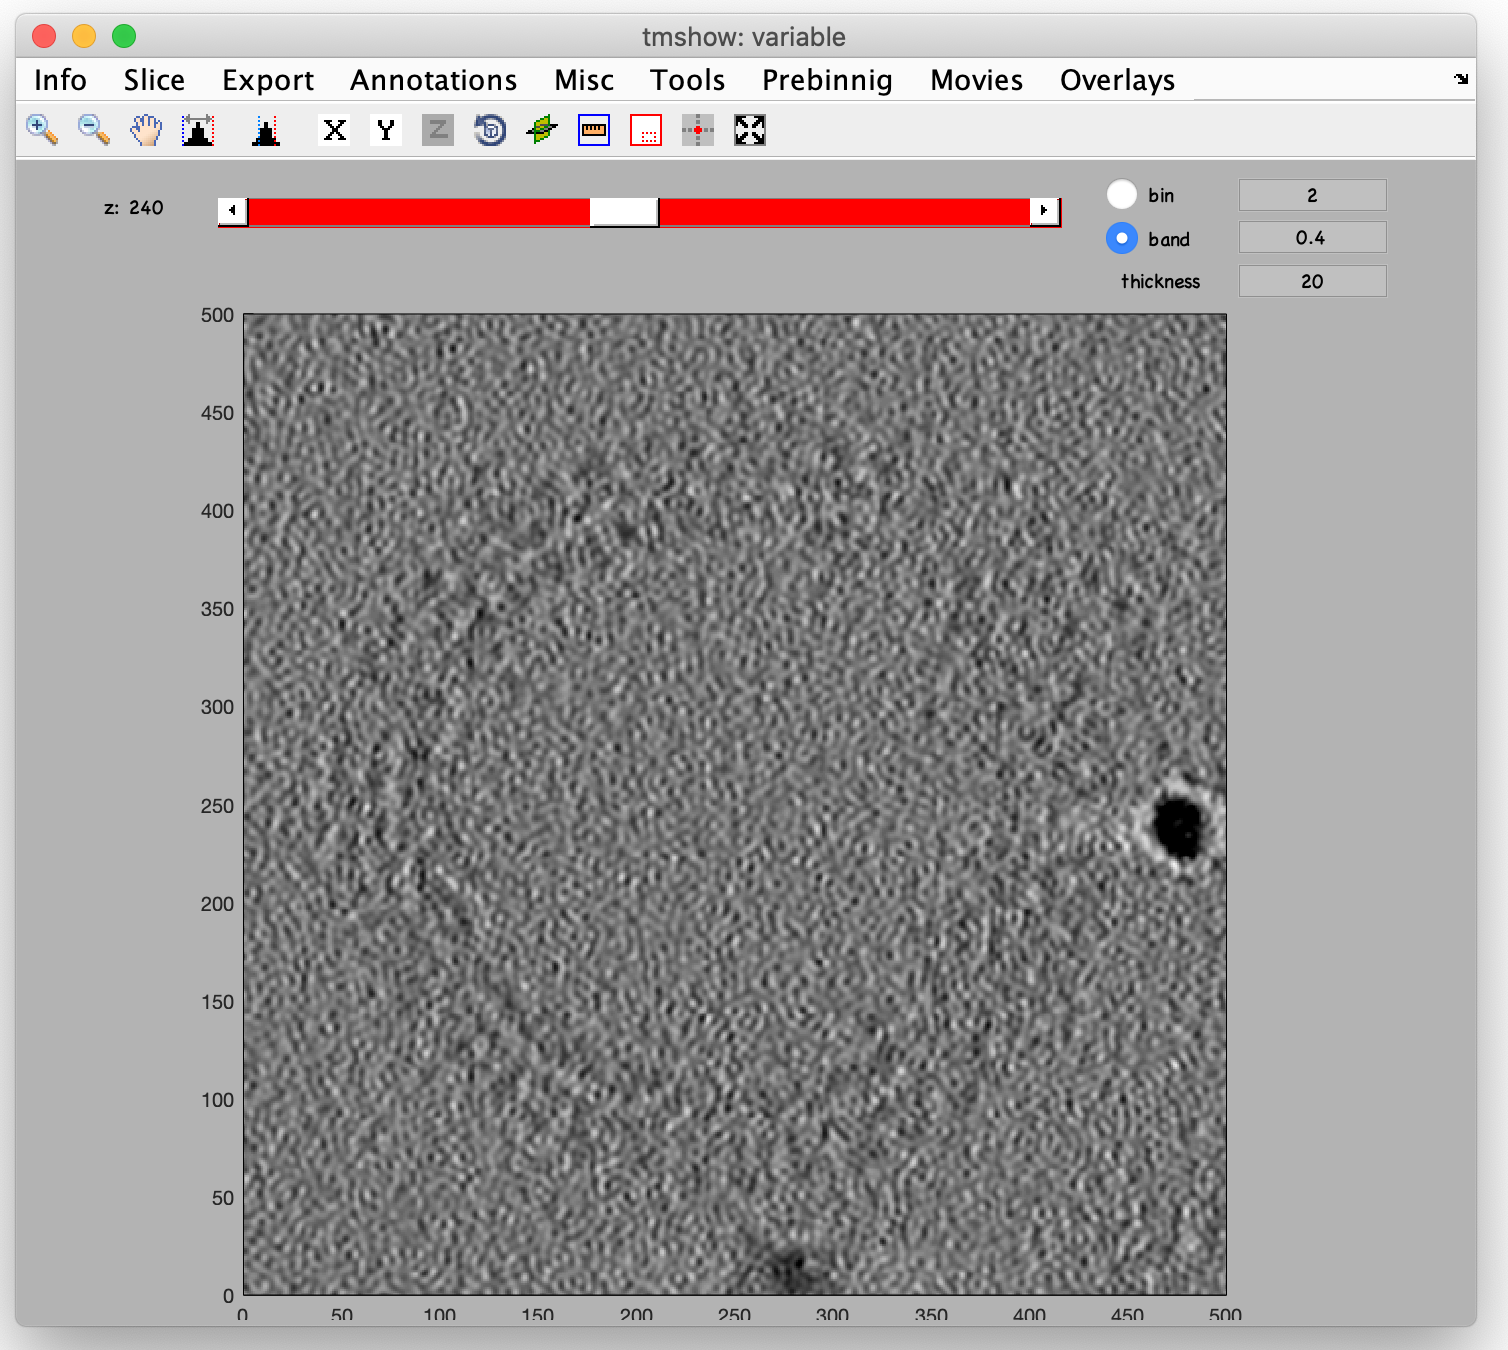Screen dimensions: 1508x1350
Task: Activate the hand pan tool
Action: click(x=146, y=130)
